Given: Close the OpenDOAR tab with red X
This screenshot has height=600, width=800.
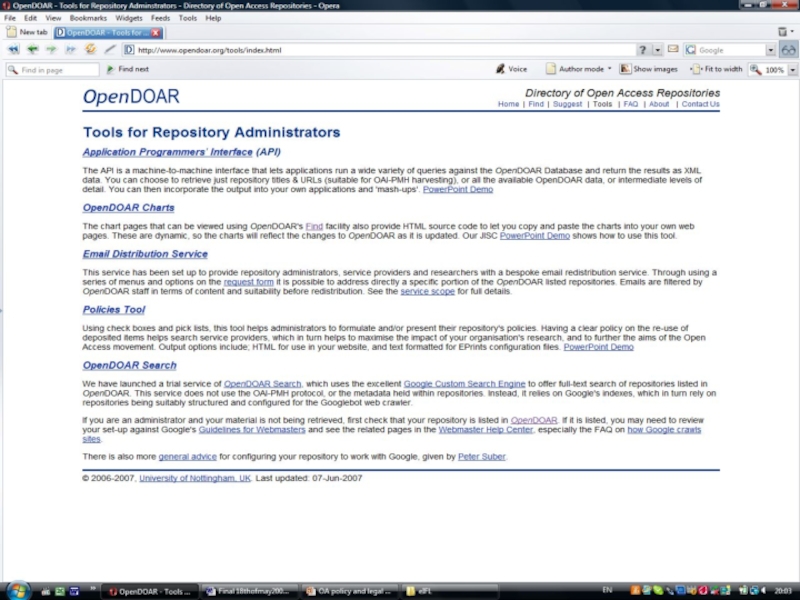Looking at the screenshot, I should click(156, 33).
